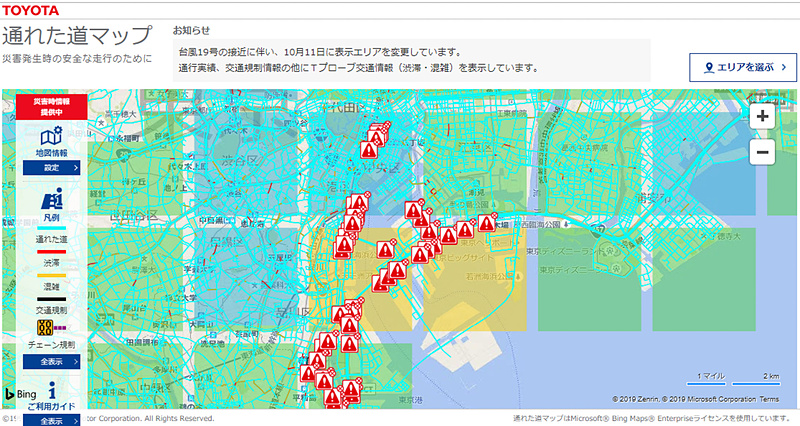800x426 pixels.
Task: Click the 通れた道マップ page title
Action: point(77,35)
